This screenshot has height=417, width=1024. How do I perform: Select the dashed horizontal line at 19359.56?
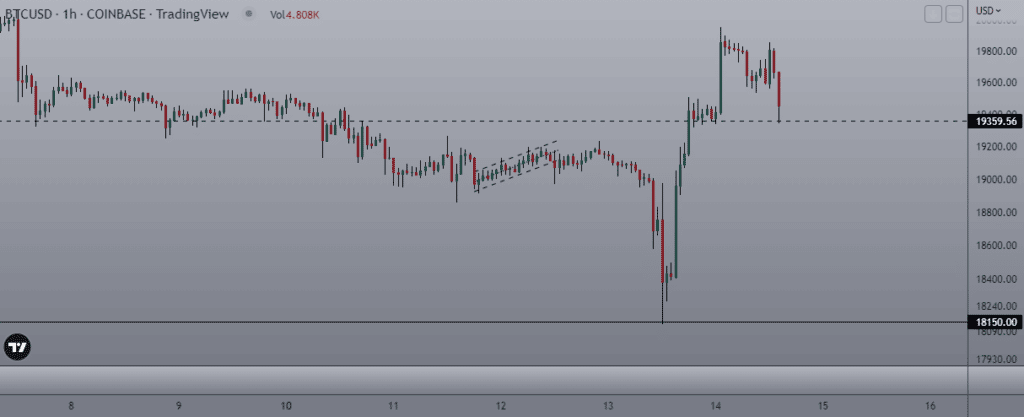483,121
